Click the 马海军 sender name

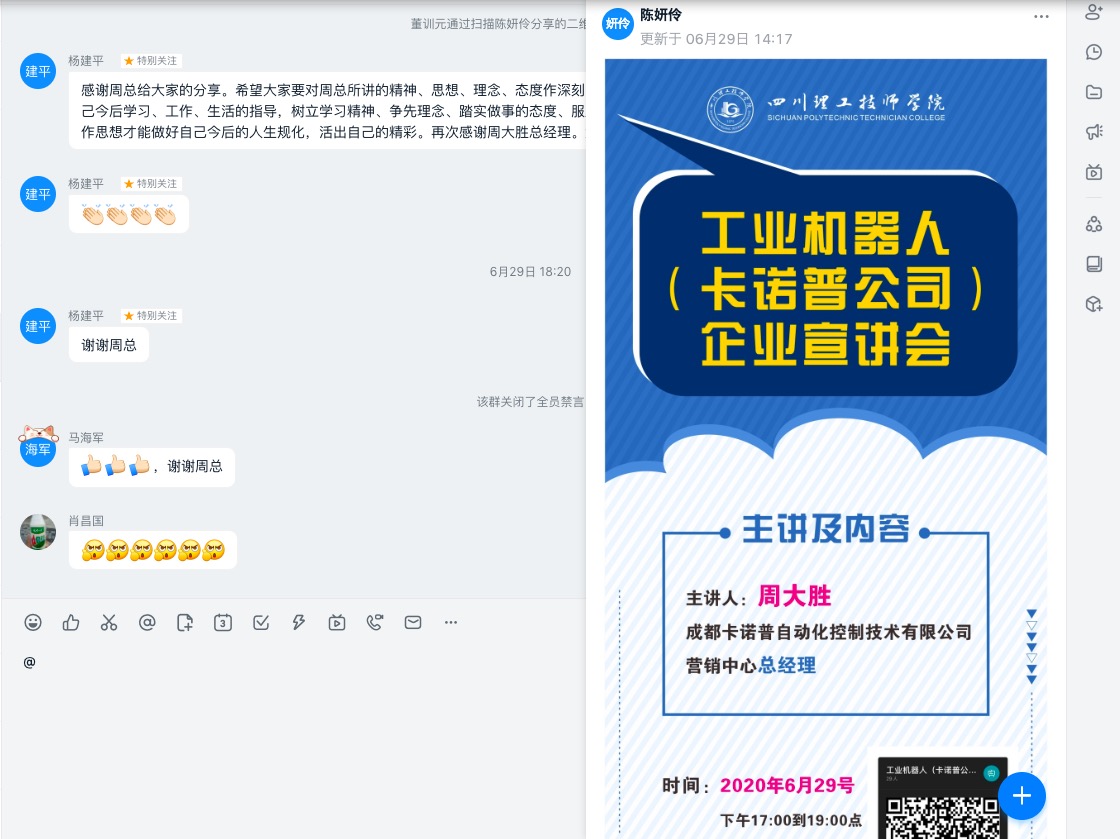coord(86,438)
